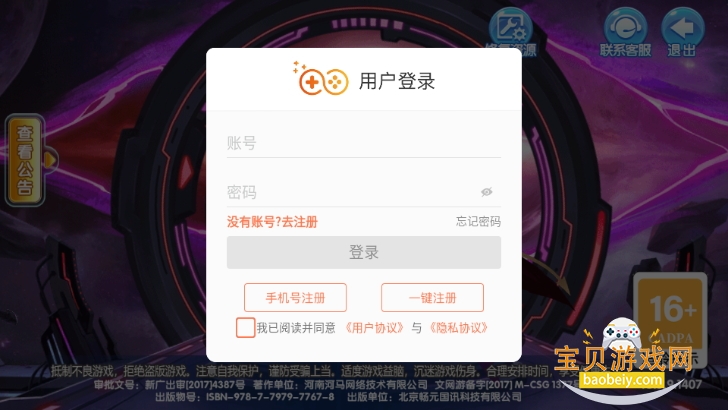728x410 pixels.
Task: Toggle password visibility eye icon
Action: (487, 192)
